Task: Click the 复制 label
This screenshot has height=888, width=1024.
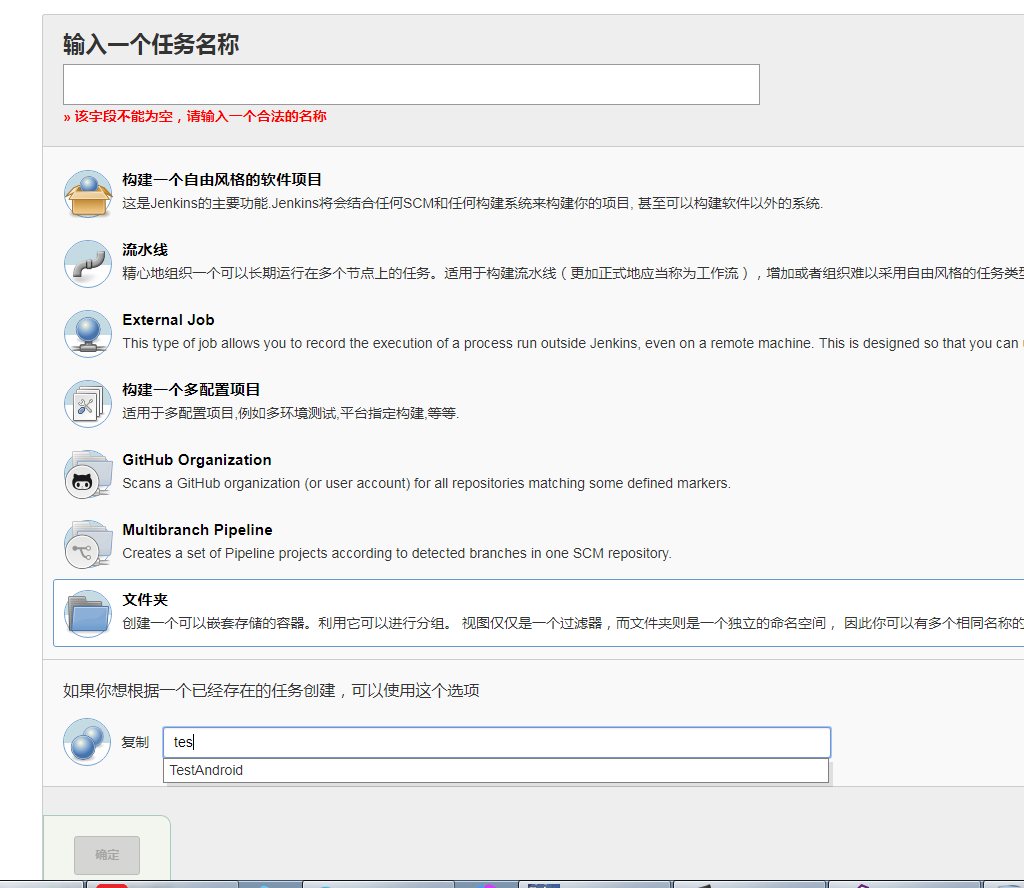Action: click(135, 742)
